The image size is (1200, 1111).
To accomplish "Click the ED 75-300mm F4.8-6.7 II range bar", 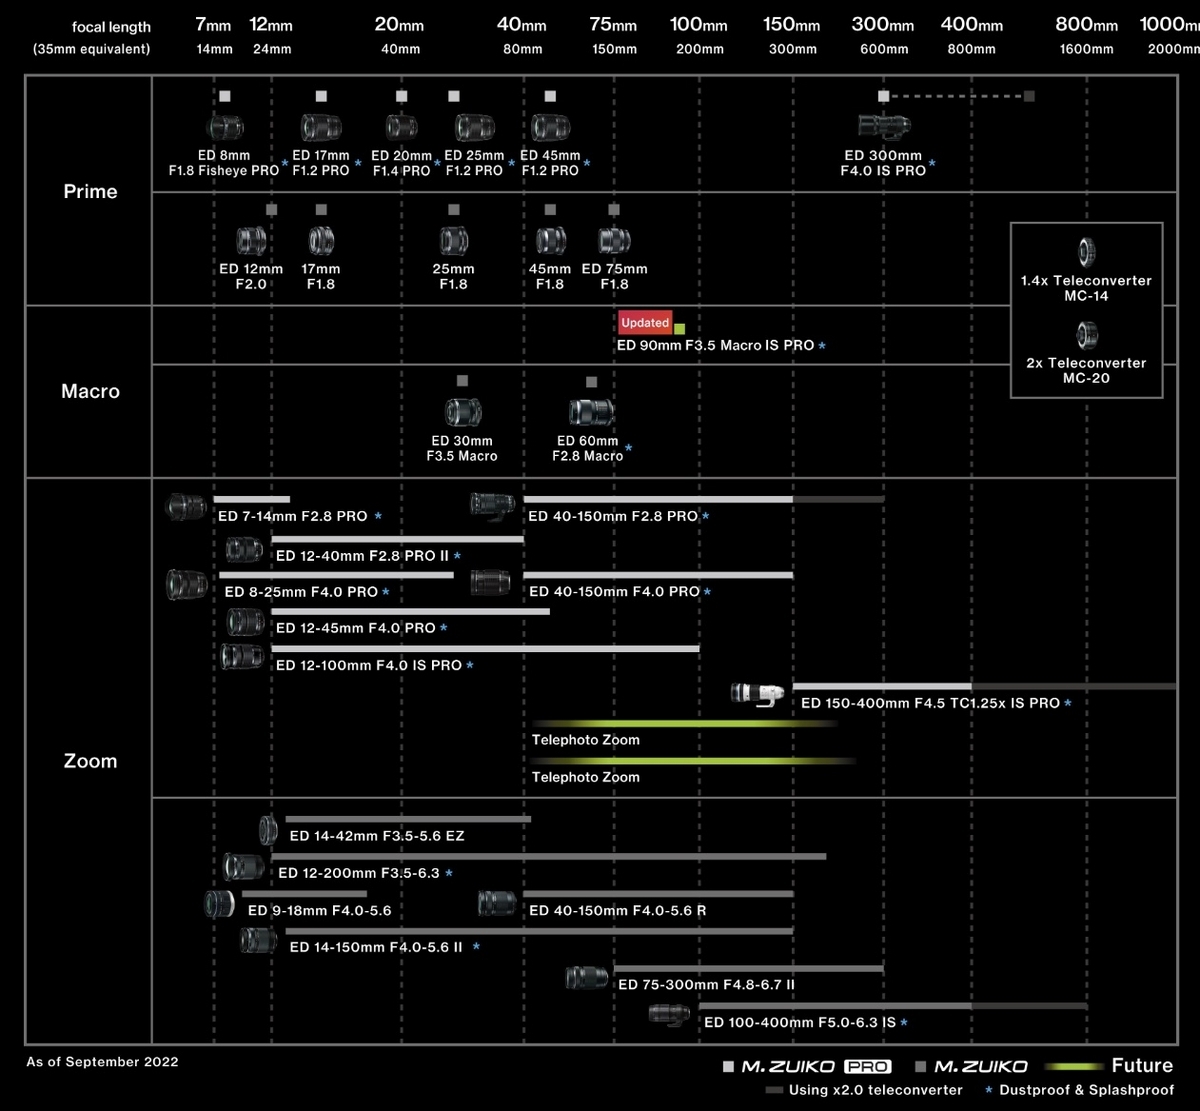I will [x=749, y=969].
